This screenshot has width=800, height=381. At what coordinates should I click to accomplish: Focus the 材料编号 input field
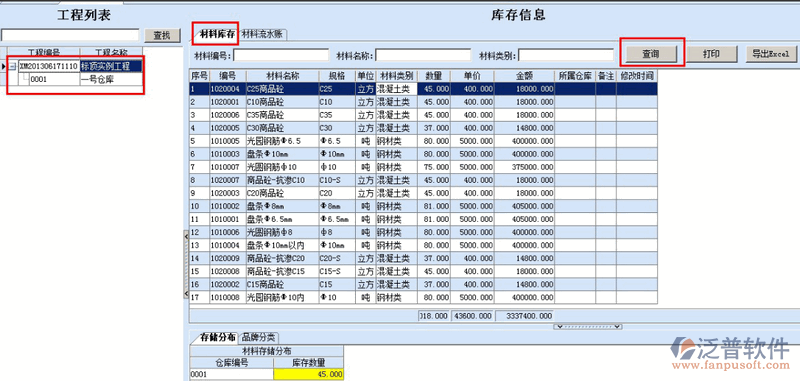pos(281,55)
